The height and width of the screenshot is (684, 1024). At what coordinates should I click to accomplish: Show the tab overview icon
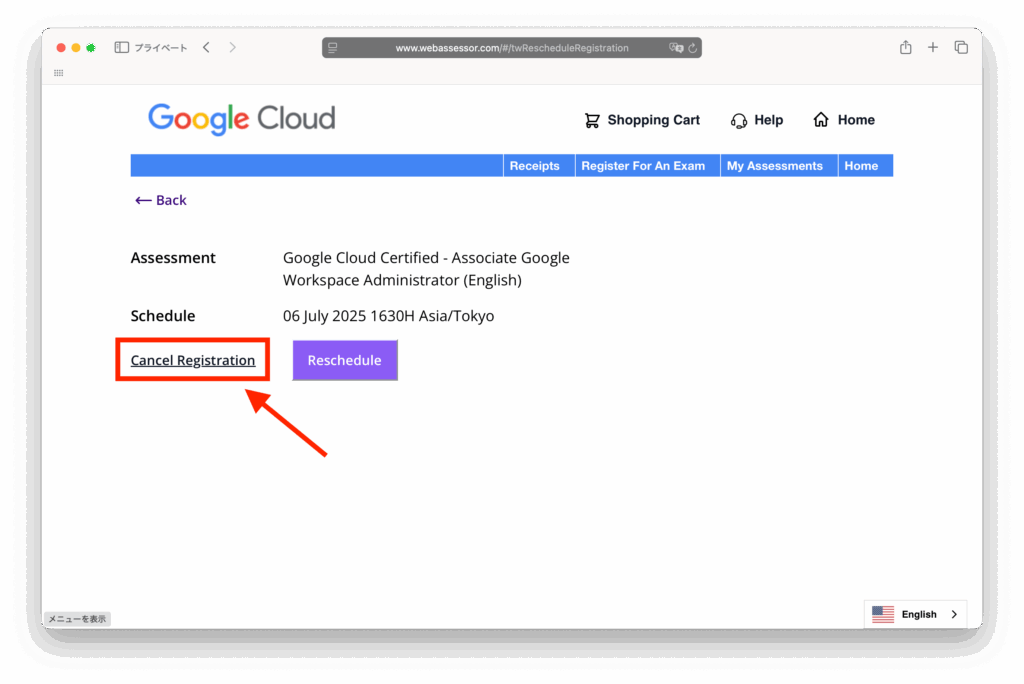961,47
